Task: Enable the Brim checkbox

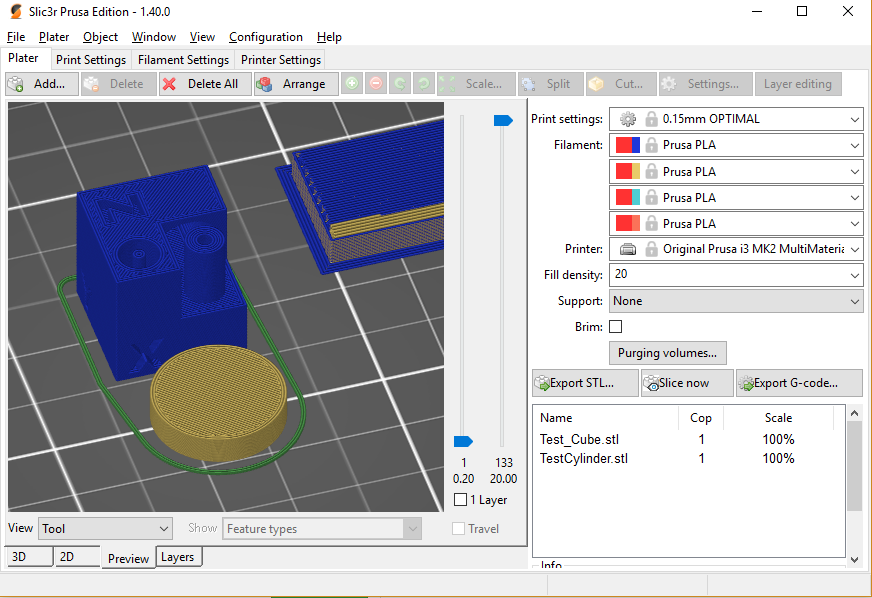Action: [616, 327]
